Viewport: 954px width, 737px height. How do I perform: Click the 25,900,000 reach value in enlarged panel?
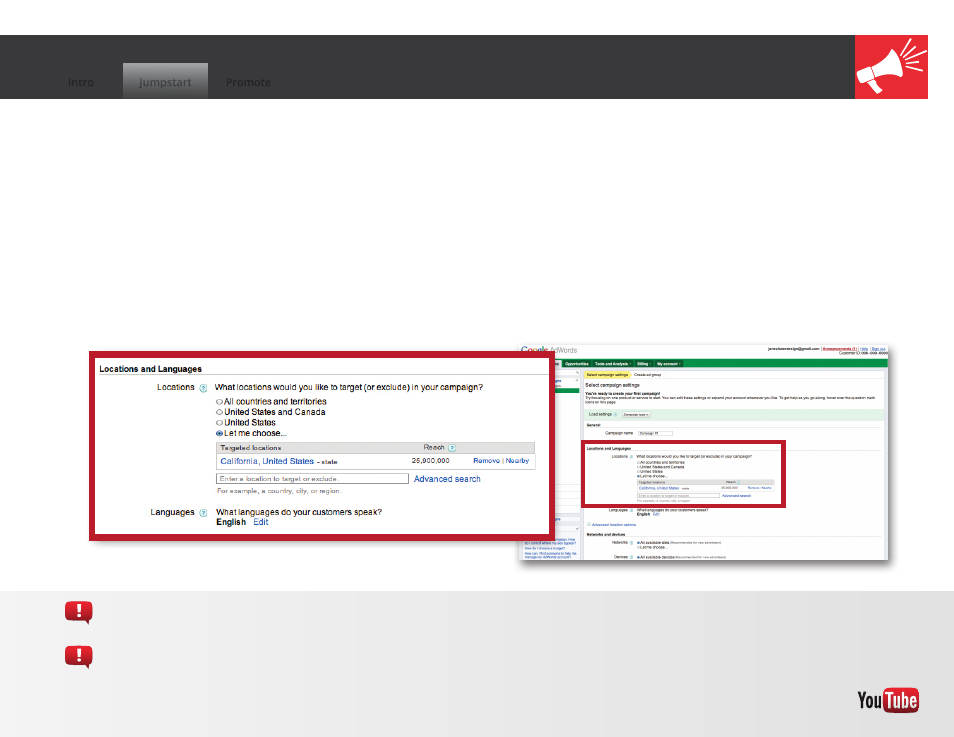pyautogui.click(x=430, y=461)
